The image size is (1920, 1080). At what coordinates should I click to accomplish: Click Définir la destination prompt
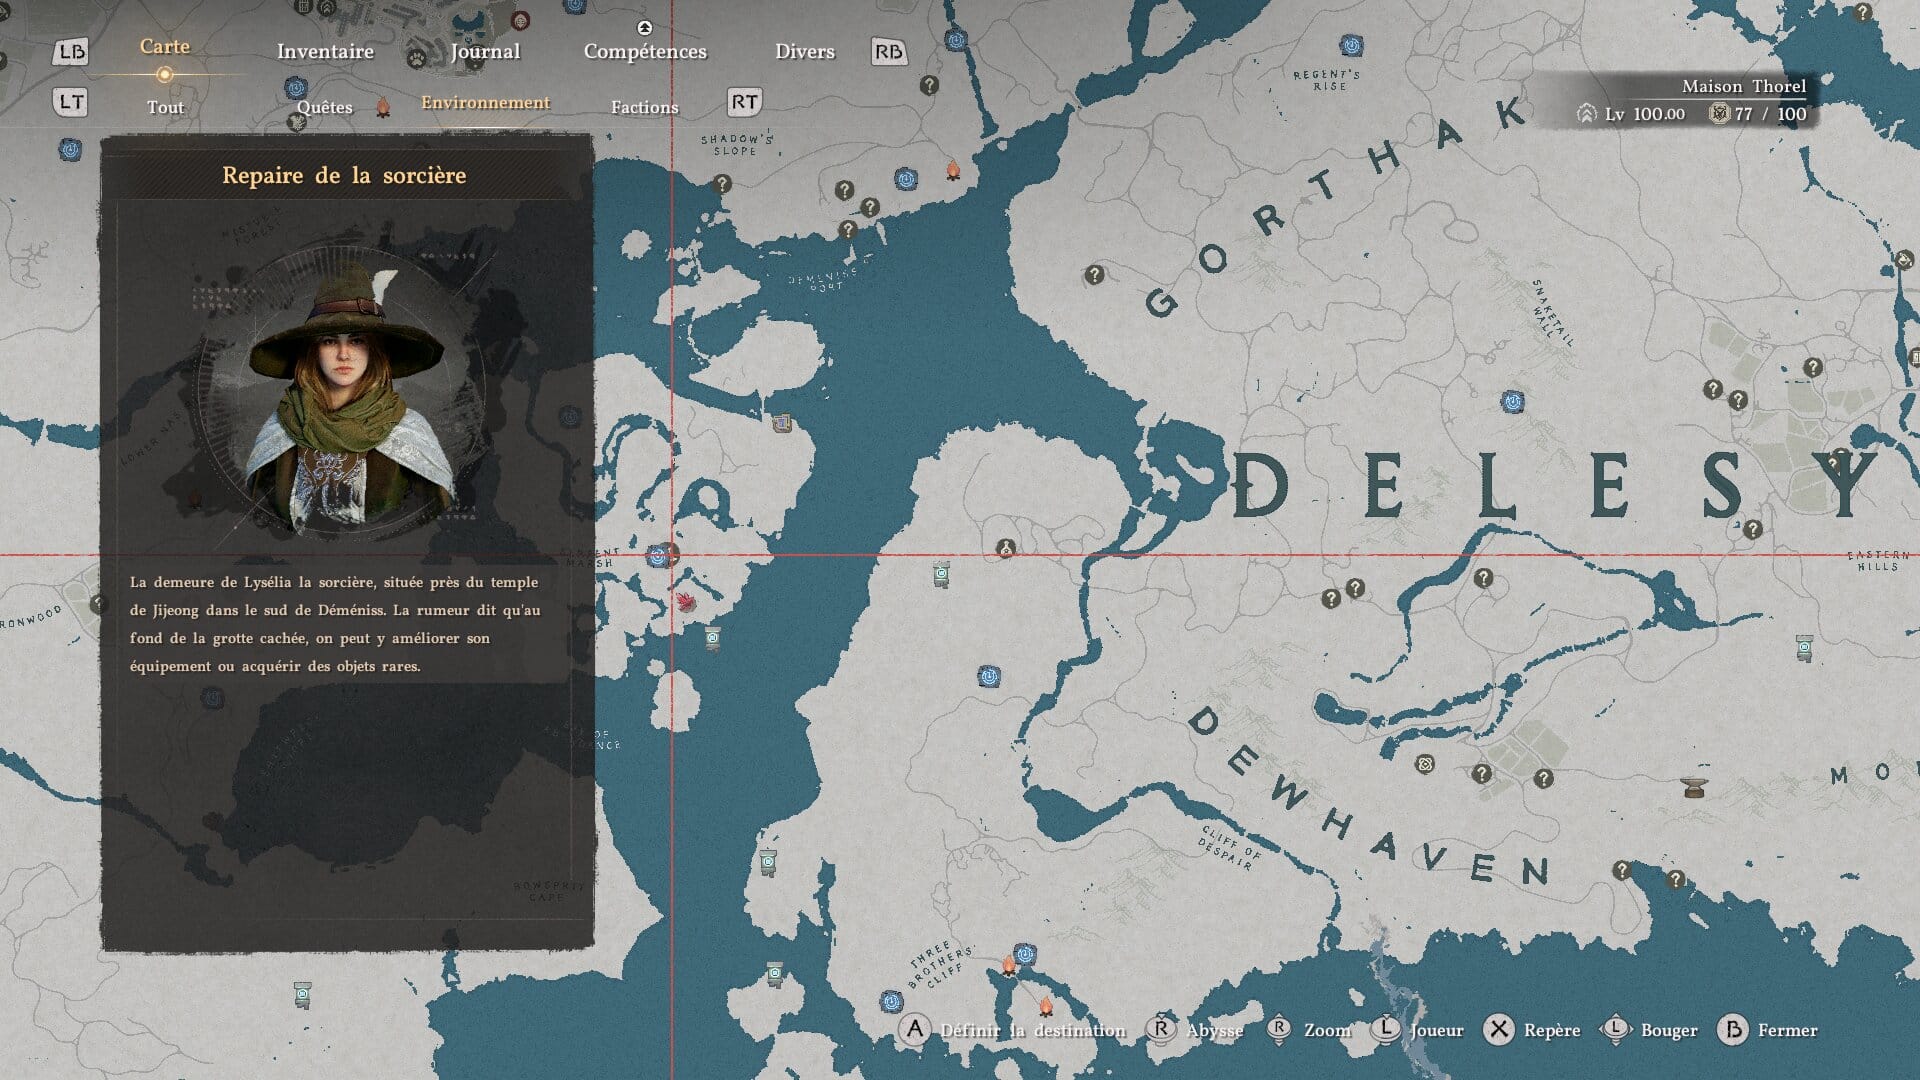(1030, 1030)
